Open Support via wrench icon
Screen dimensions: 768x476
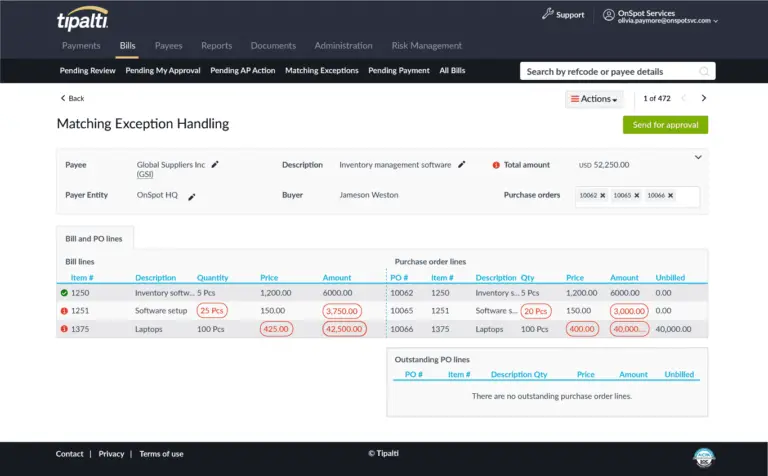[x=548, y=14]
